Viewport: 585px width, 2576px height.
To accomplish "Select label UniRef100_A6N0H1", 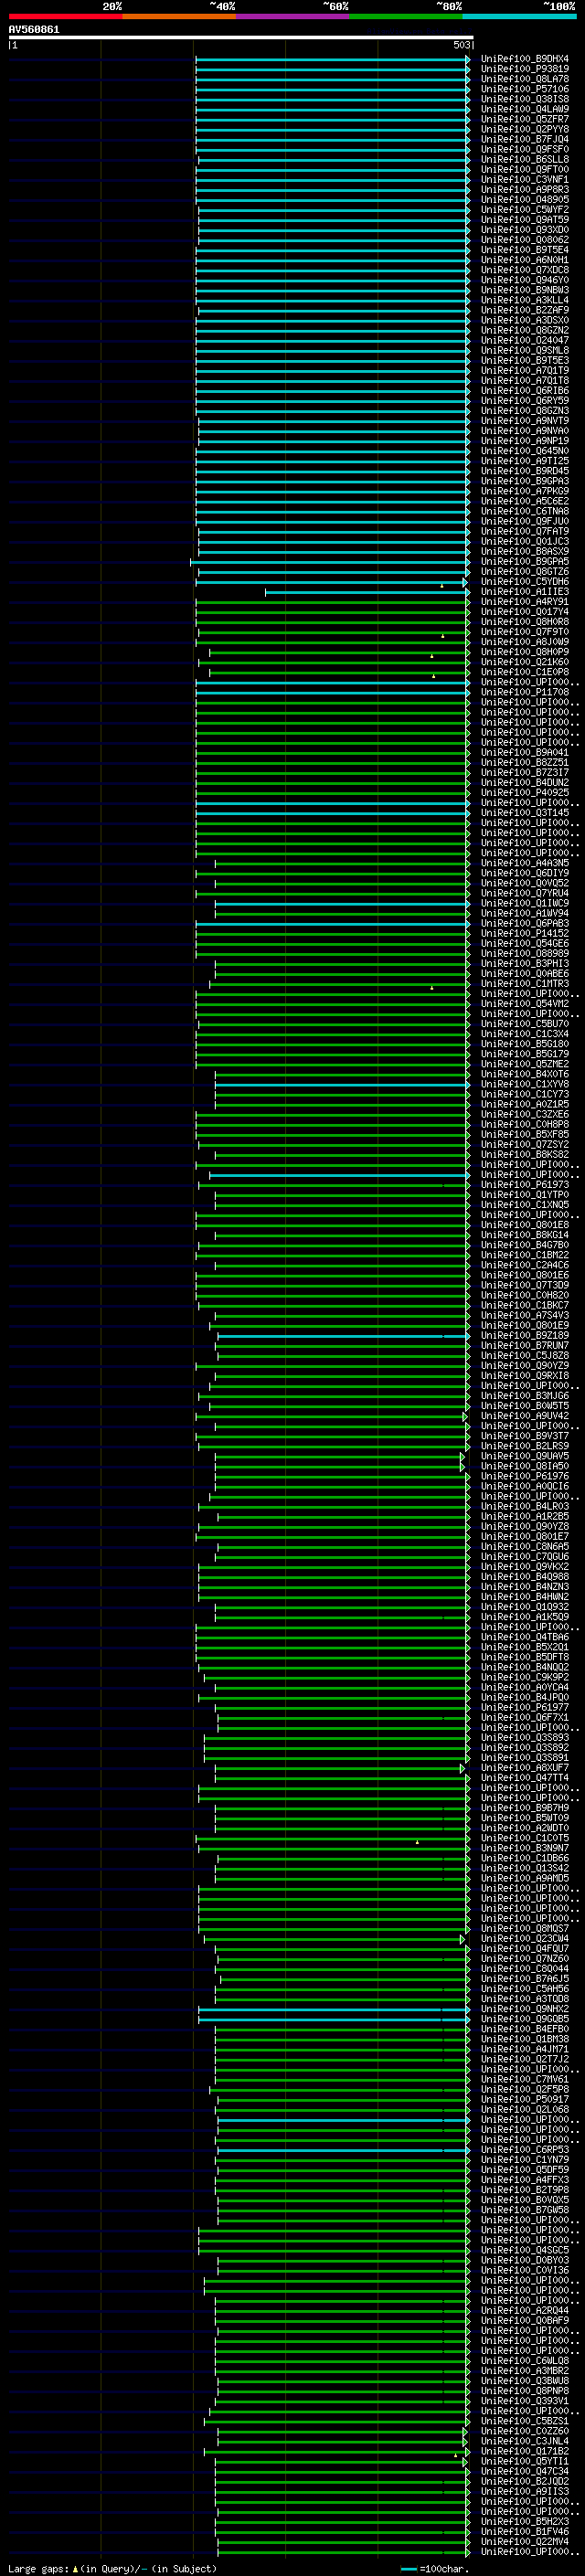I will (x=525, y=260).
